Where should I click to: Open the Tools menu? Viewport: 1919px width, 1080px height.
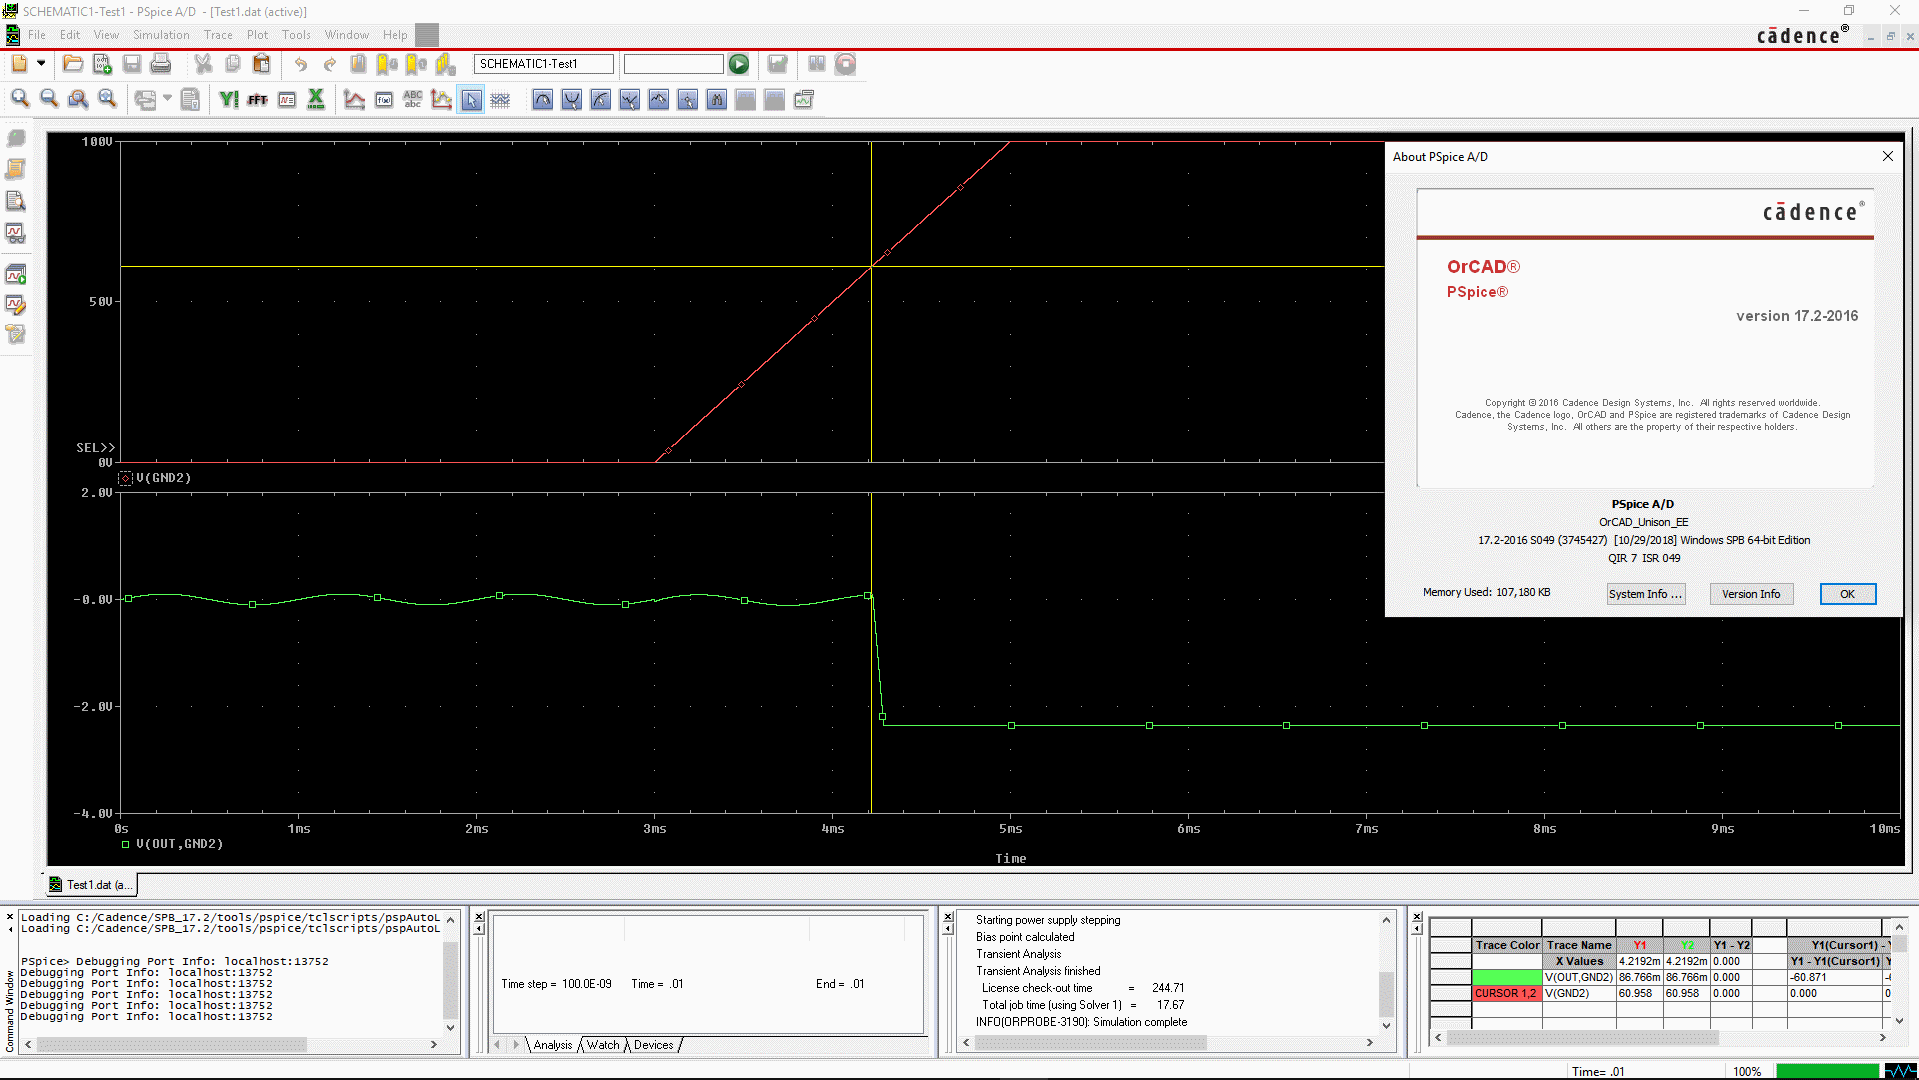coord(296,35)
